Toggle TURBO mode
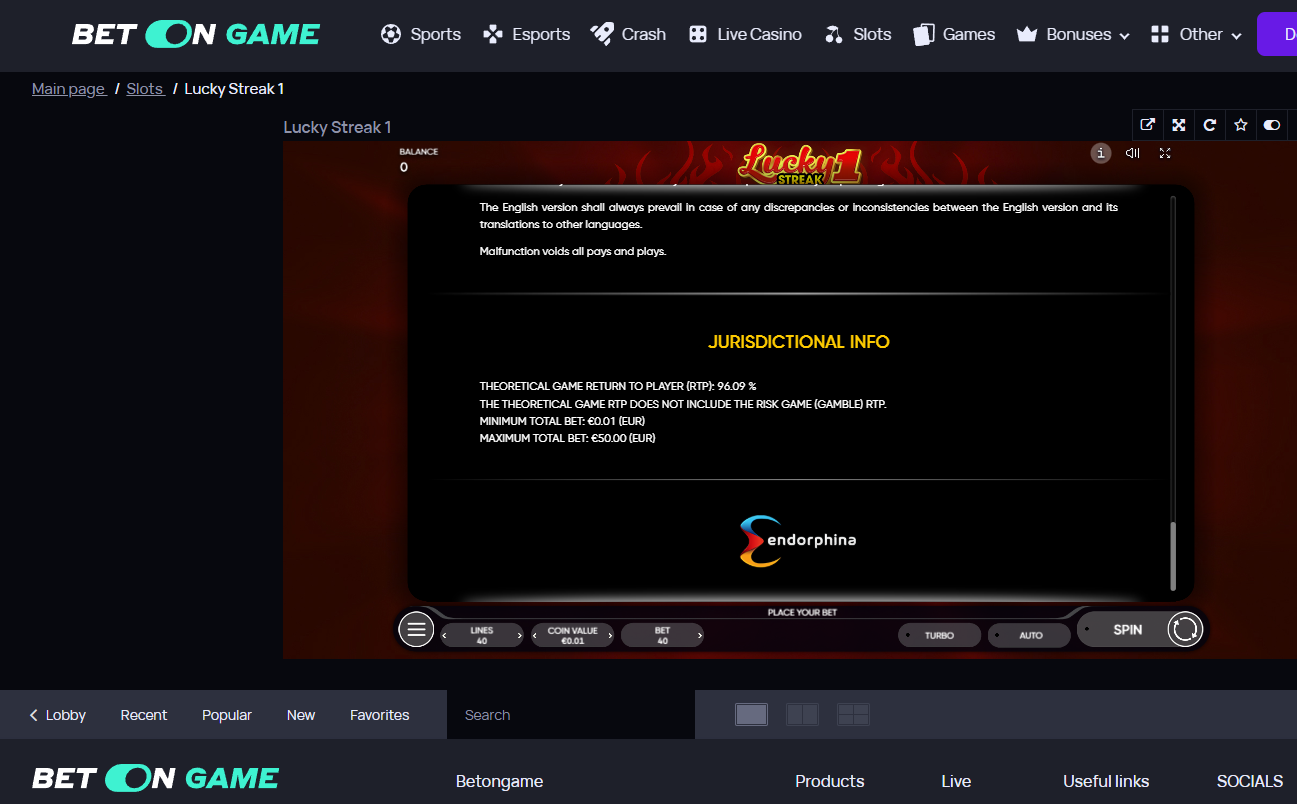Screen dimensions: 1297x804 (939, 635)
